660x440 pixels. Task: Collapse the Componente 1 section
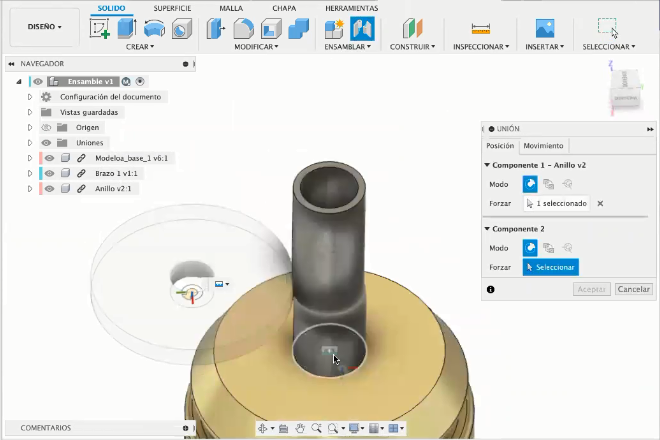pos(487,165)
